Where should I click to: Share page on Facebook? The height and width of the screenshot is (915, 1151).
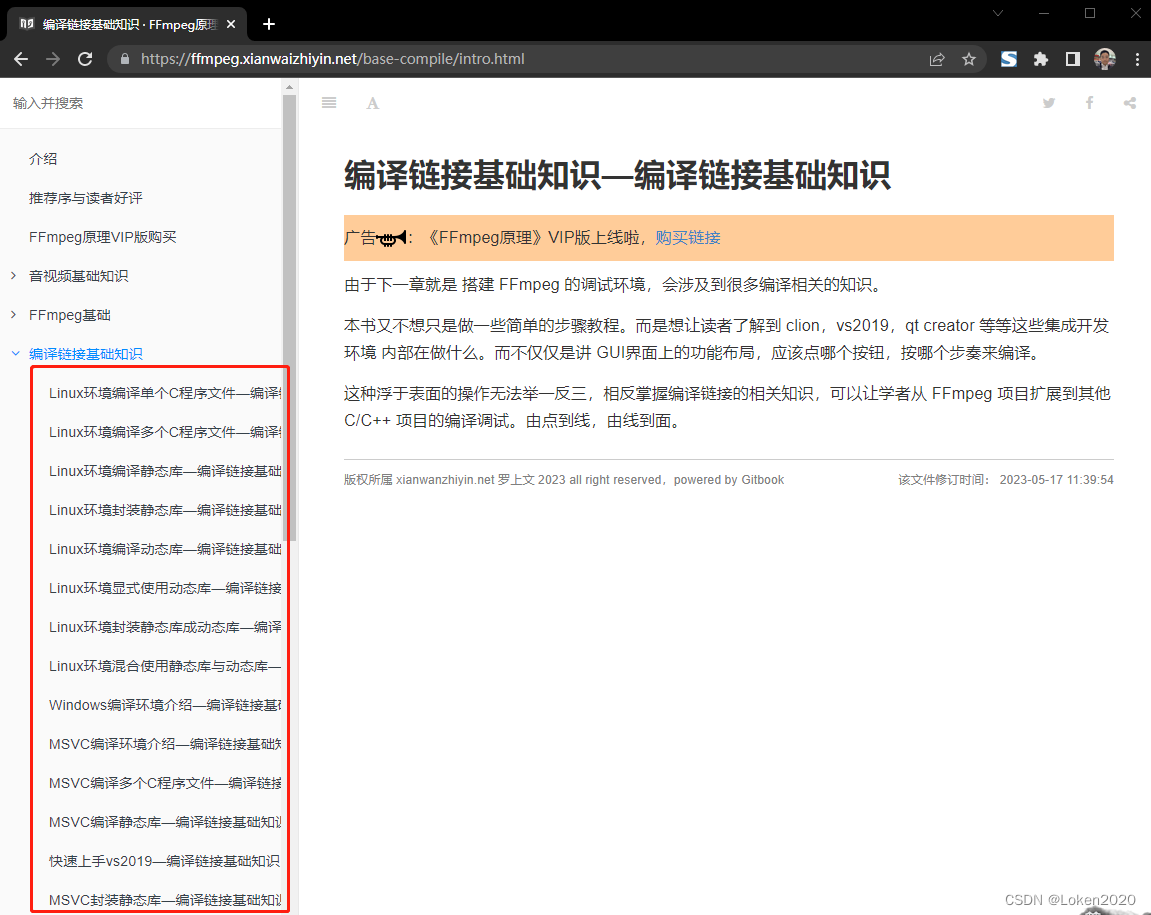pyautogui.click(x=1089, y=103)
